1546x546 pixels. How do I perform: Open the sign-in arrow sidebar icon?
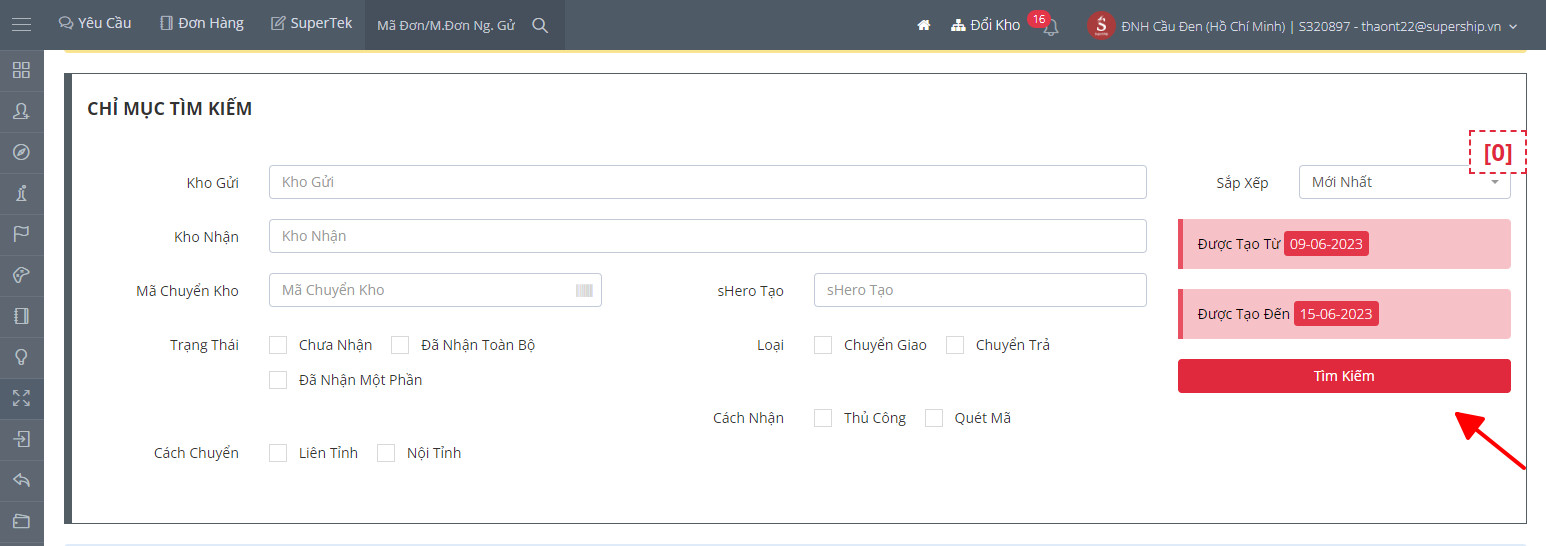pos(21,439)
